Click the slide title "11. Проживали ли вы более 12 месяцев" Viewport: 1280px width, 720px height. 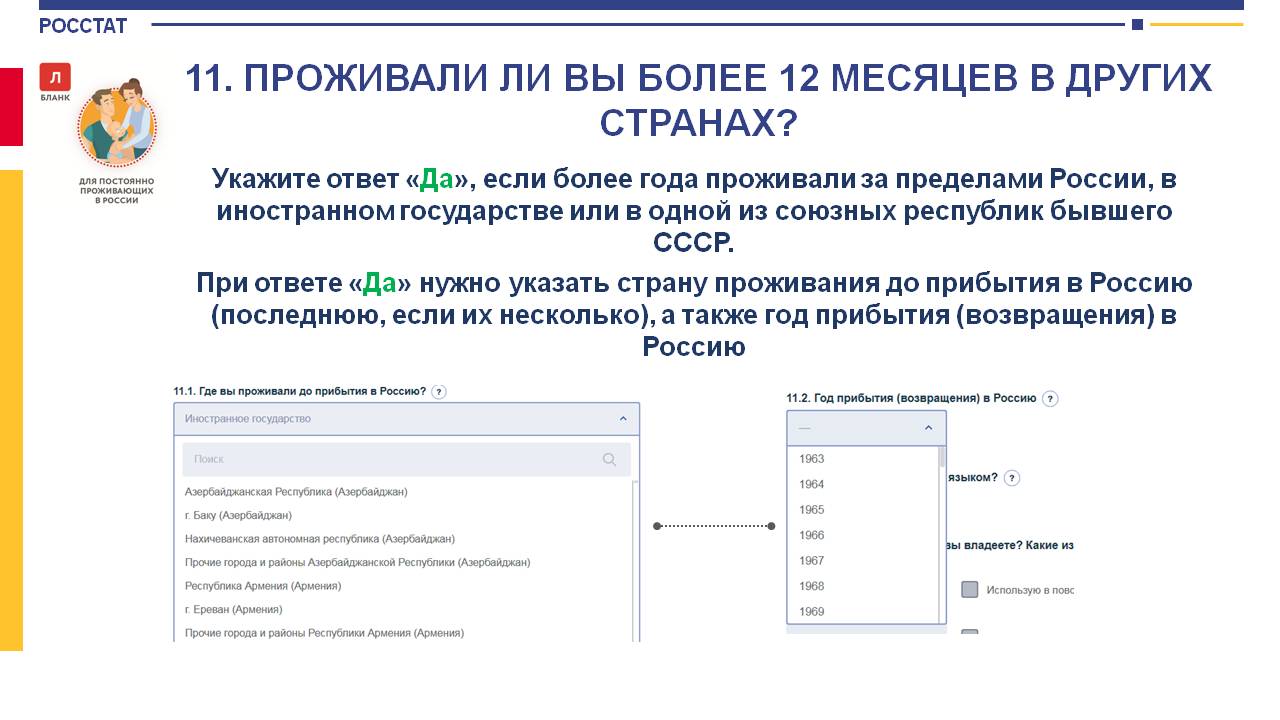coord(699,100)
